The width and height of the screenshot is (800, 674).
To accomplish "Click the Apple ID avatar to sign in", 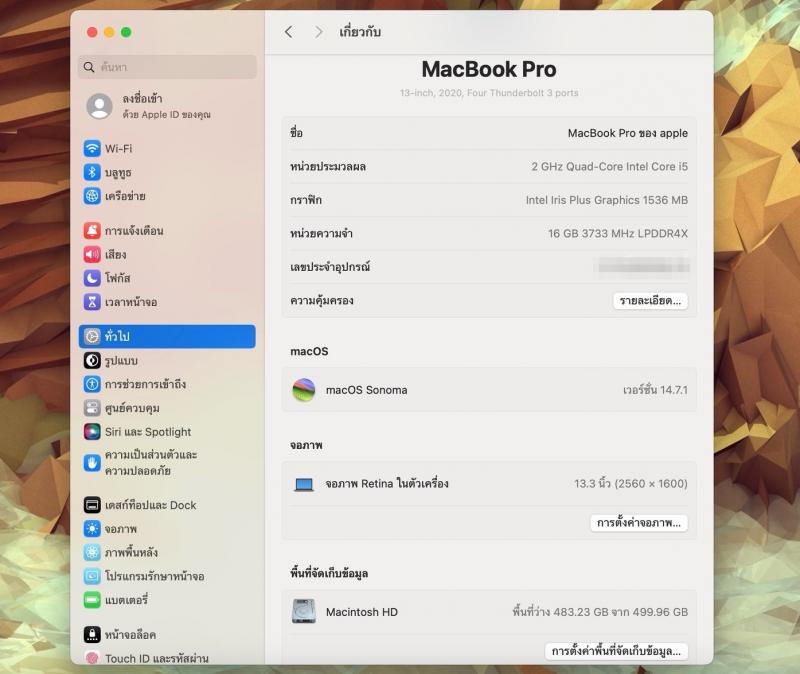I will pyautogui.click(x=99, y=106).
